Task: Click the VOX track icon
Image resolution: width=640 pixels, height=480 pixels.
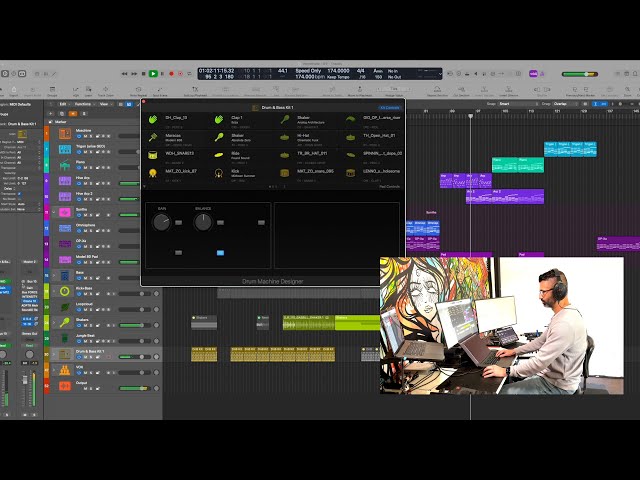Action: pyautogui.click(x=65, y=370)
